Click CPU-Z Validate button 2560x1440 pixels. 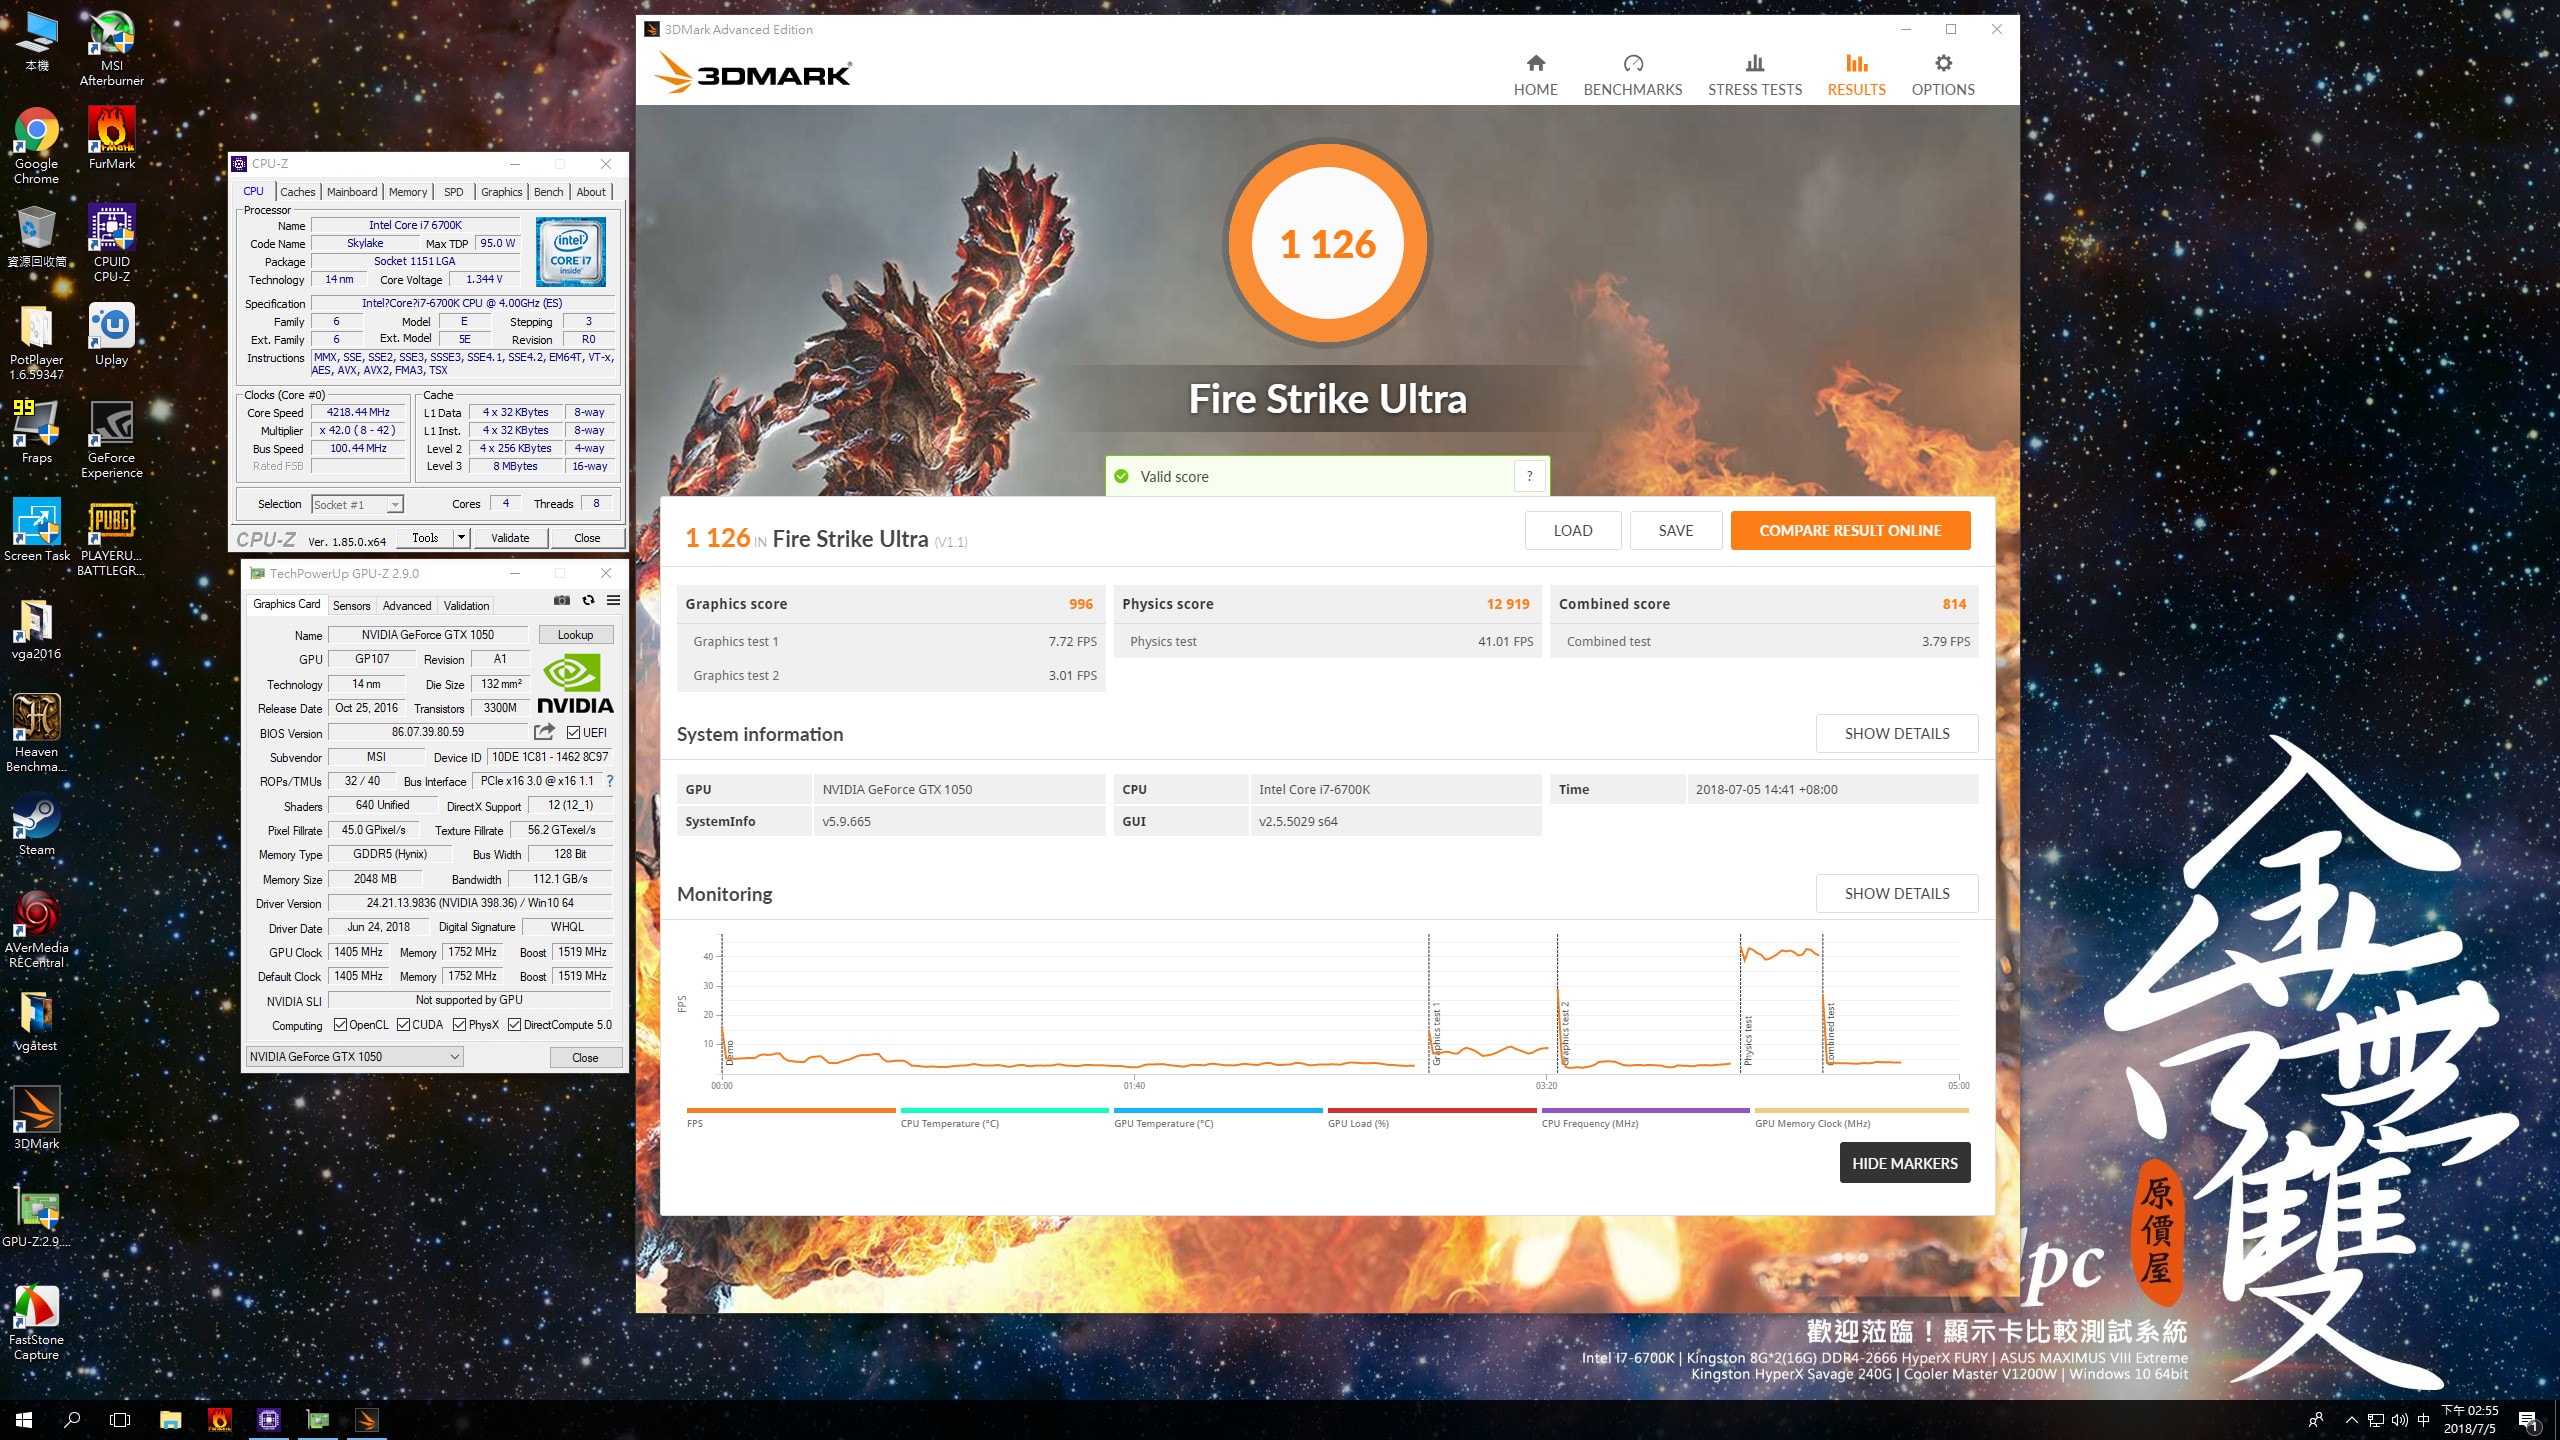(510, 538)
